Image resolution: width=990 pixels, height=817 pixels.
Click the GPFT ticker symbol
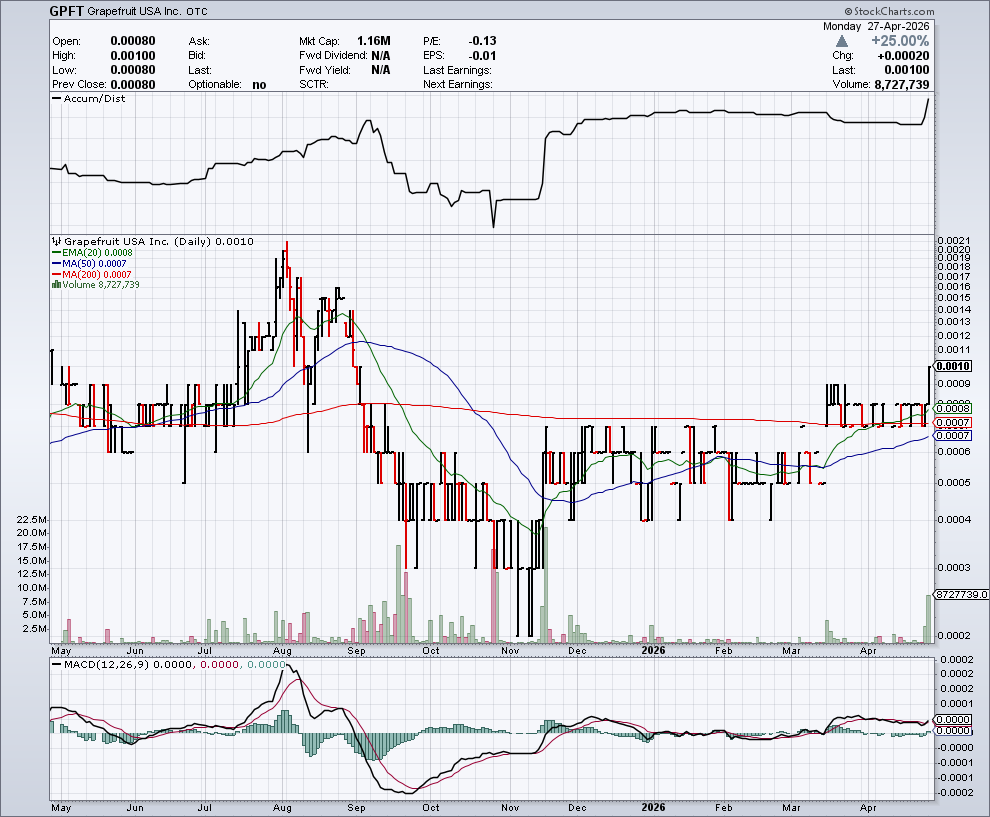tap(67, 11)
